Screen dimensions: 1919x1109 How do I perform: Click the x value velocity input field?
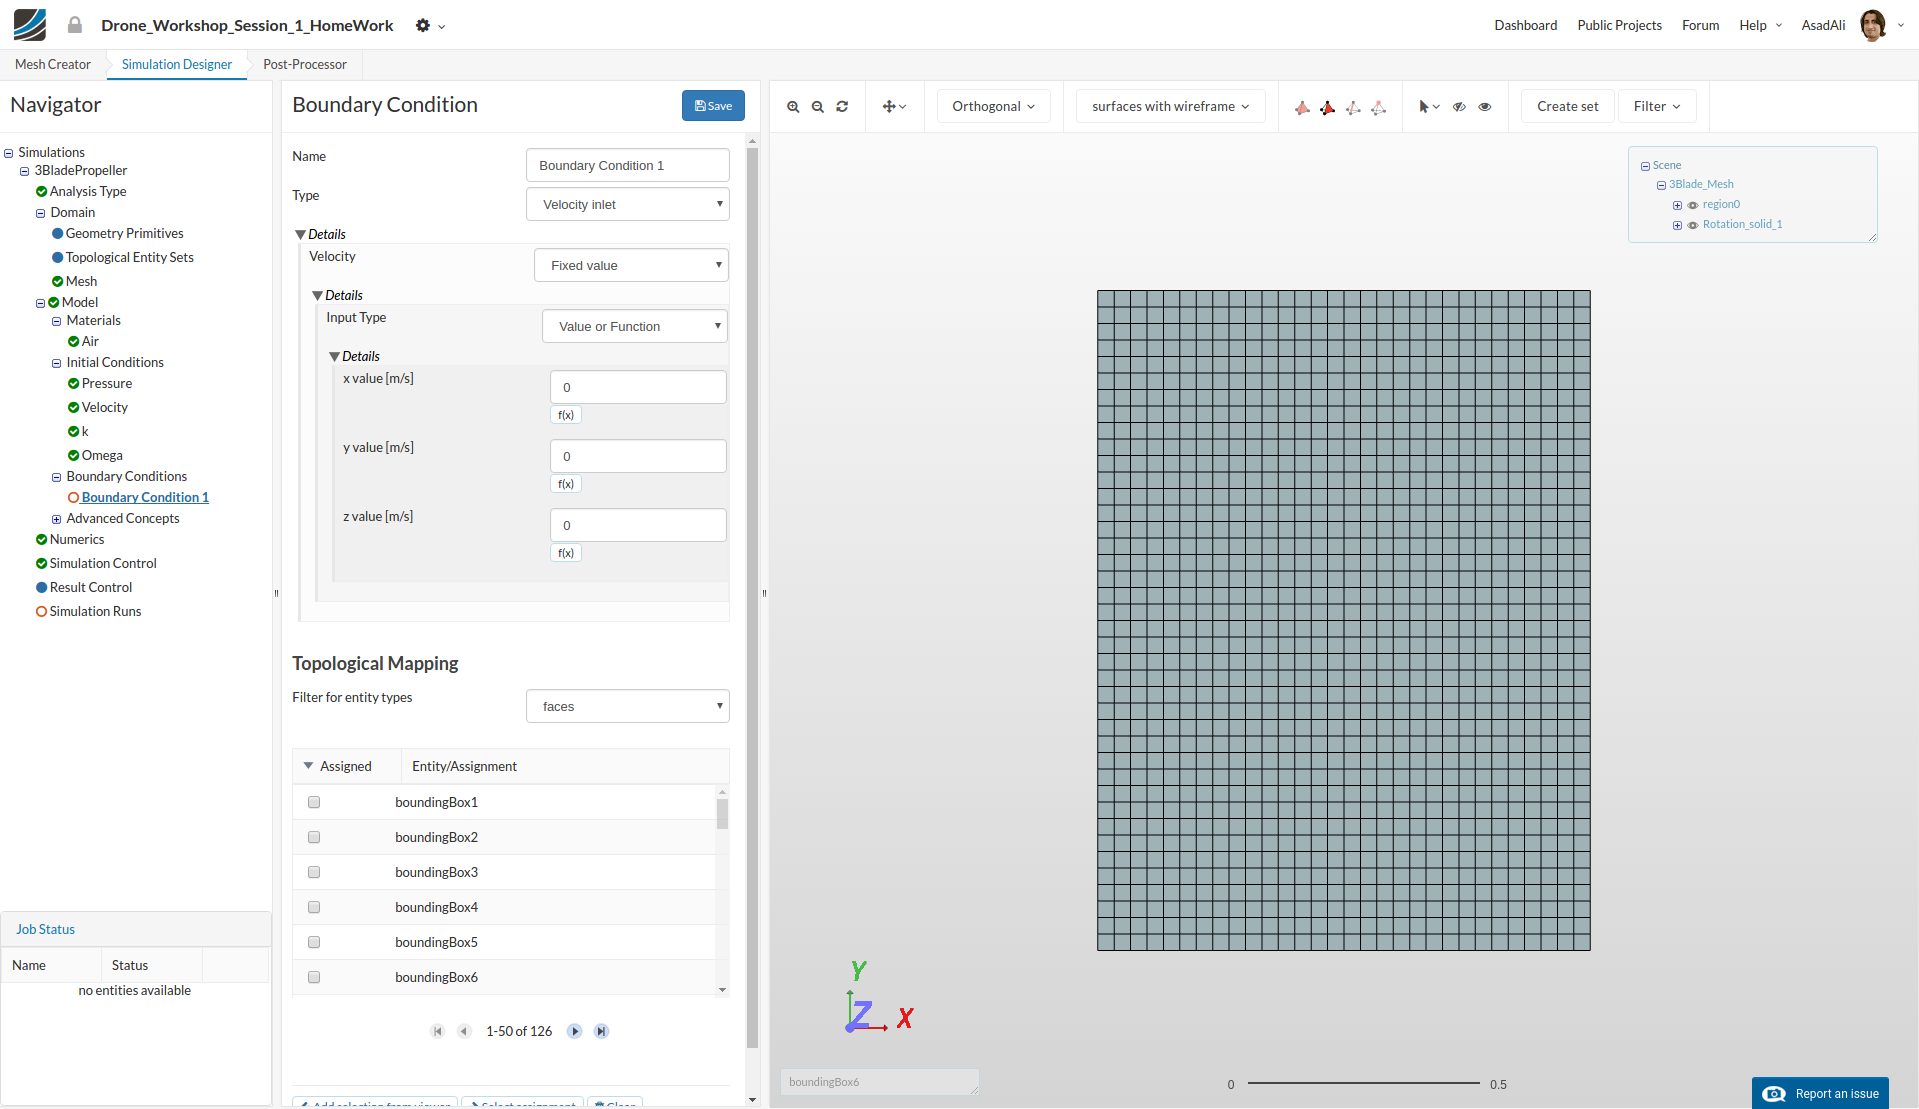point(638,387)
